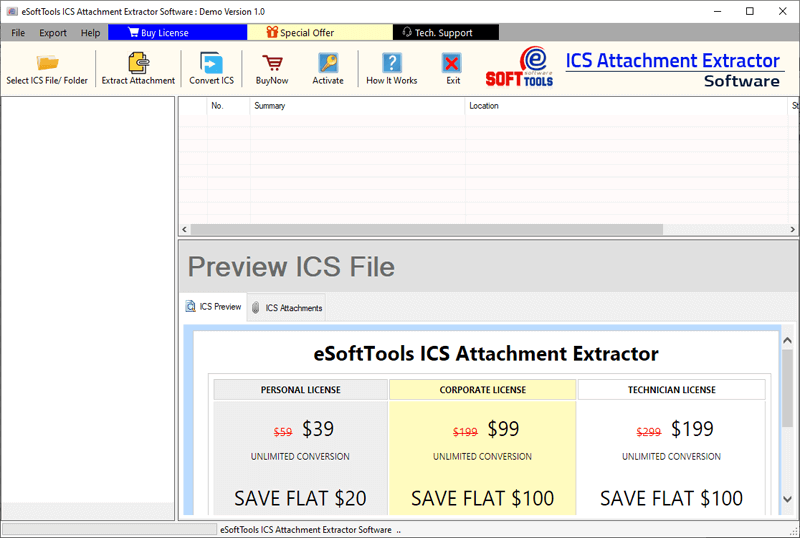Click the PERSONAL LICENSE header
This screenshot has width=800, height=538.
(x=301, y=390)
